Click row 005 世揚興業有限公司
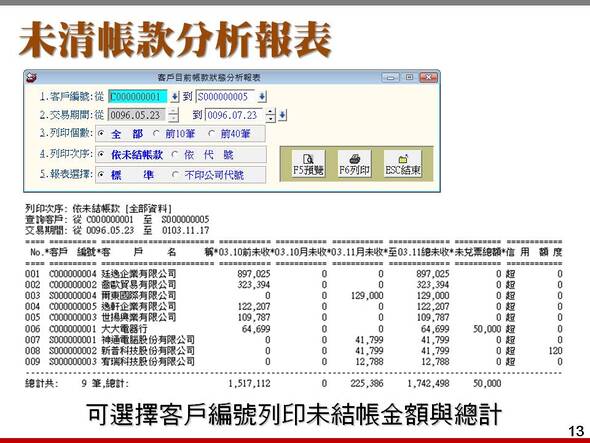The height and width of the screenshot is (443, 590). [x=293, y=317]
